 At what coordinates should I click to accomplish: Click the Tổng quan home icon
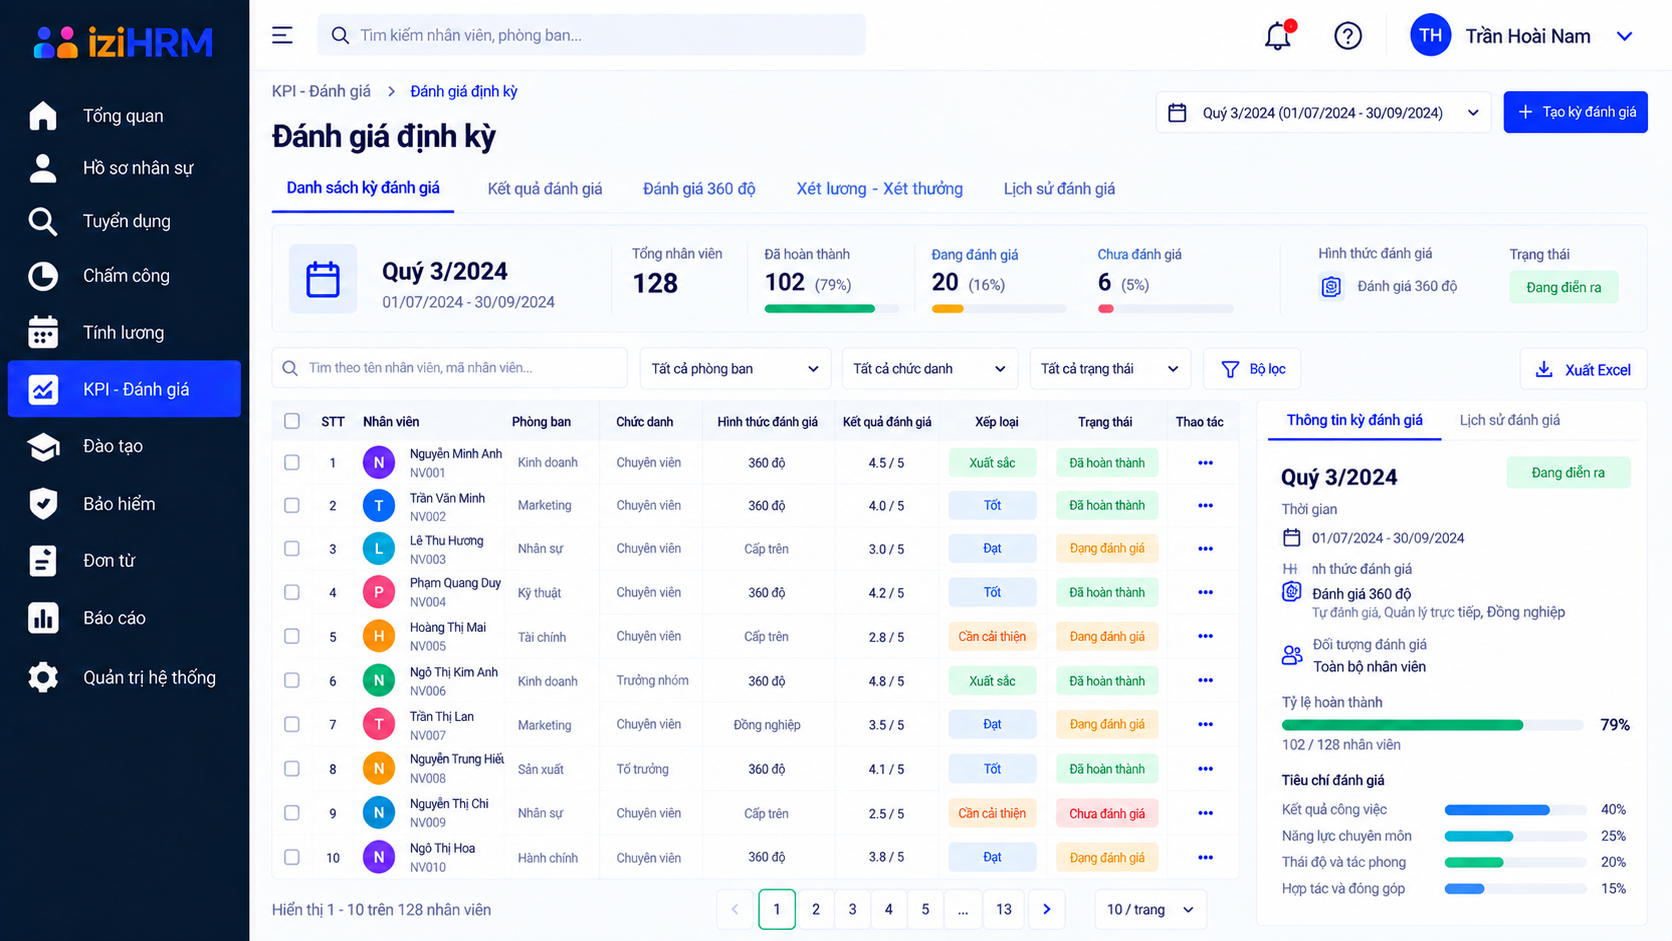click(x=43, y=116)
